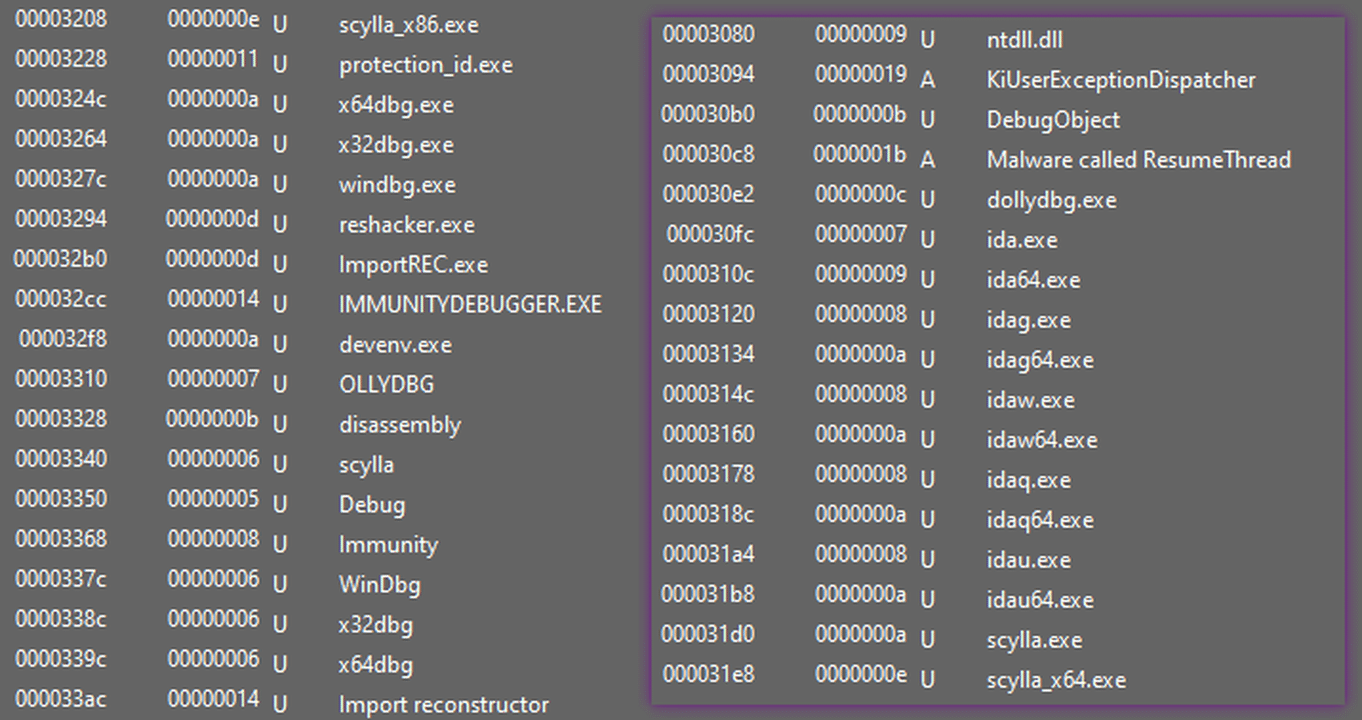Click size value 00000011 for protection_id.exe
This screenshot has width=1362, height=720.
point(213,59)
